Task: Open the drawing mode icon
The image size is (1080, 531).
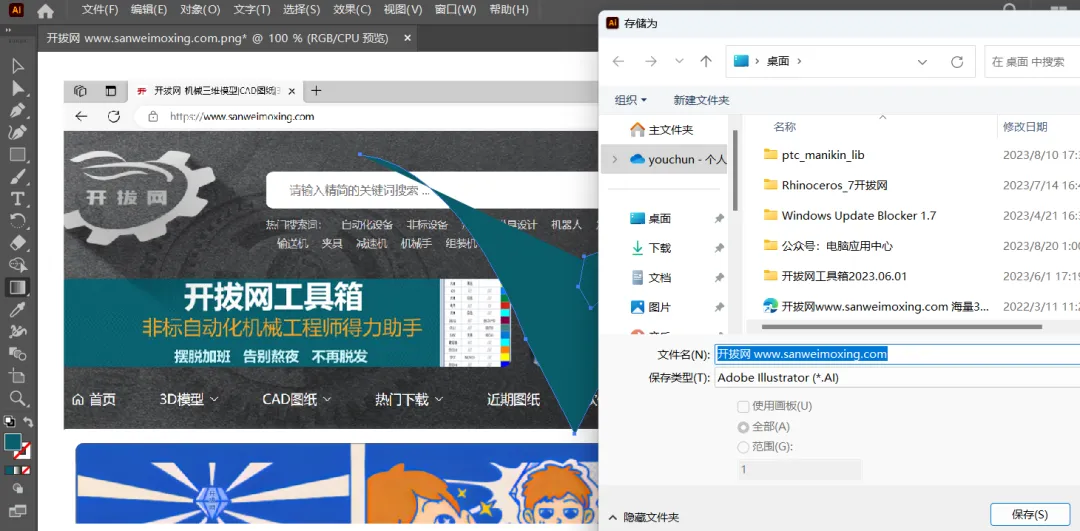Action: pyautogui.click(x=18, y=488)
